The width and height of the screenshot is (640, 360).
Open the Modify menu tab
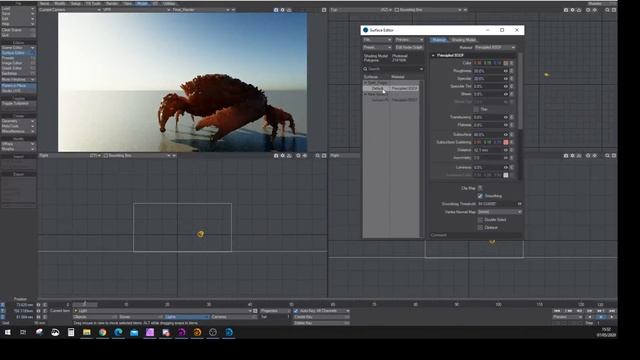tap(60, 3)
